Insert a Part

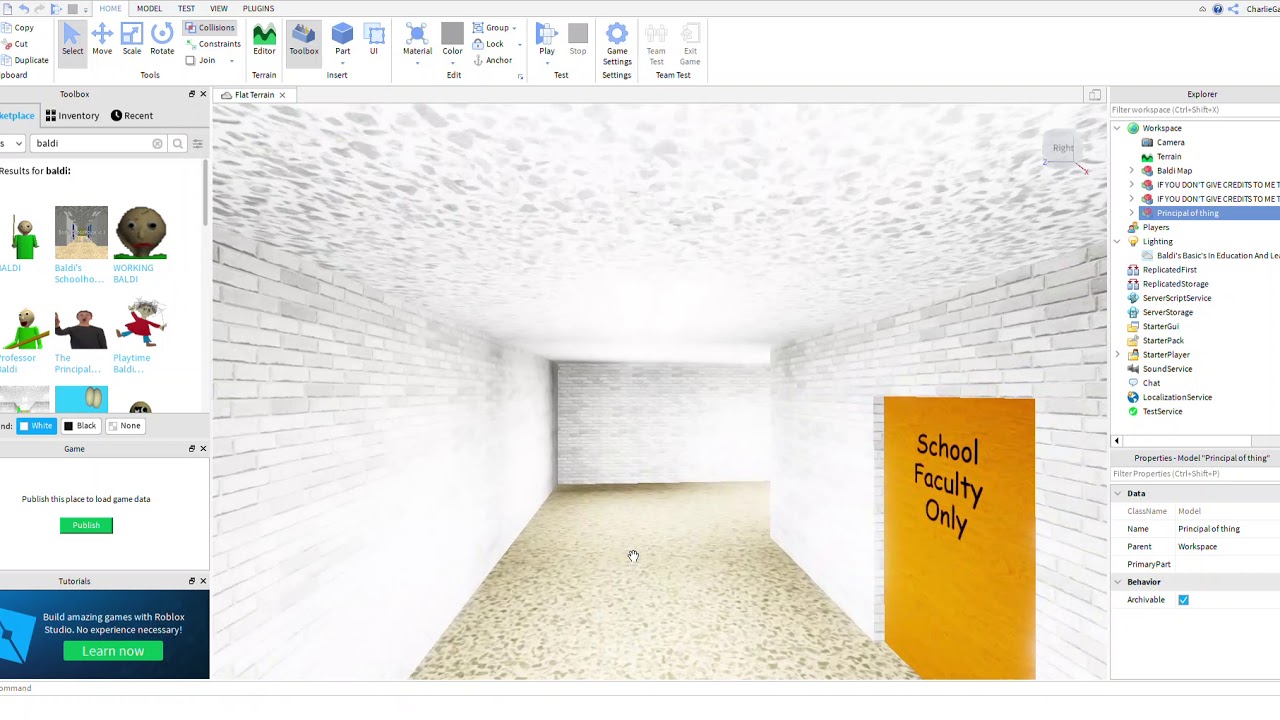click(343, 40)
